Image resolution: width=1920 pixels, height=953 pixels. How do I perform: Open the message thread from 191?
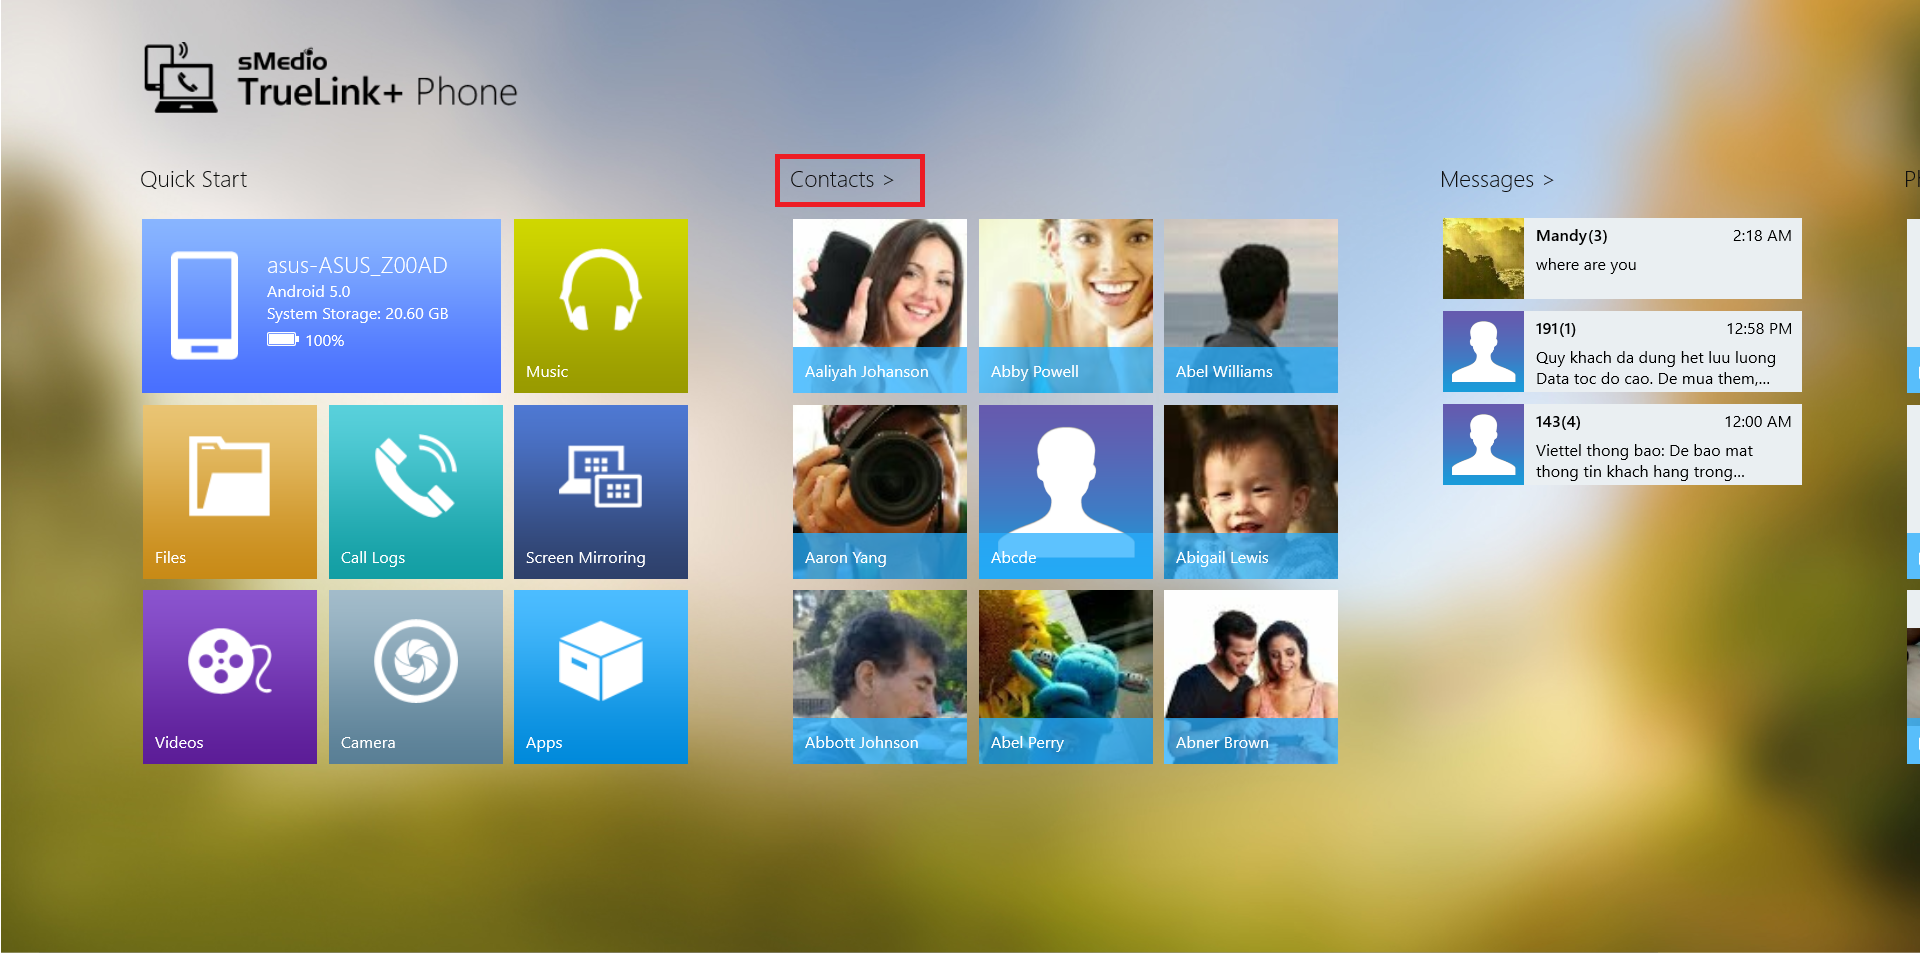(1621, 351)
